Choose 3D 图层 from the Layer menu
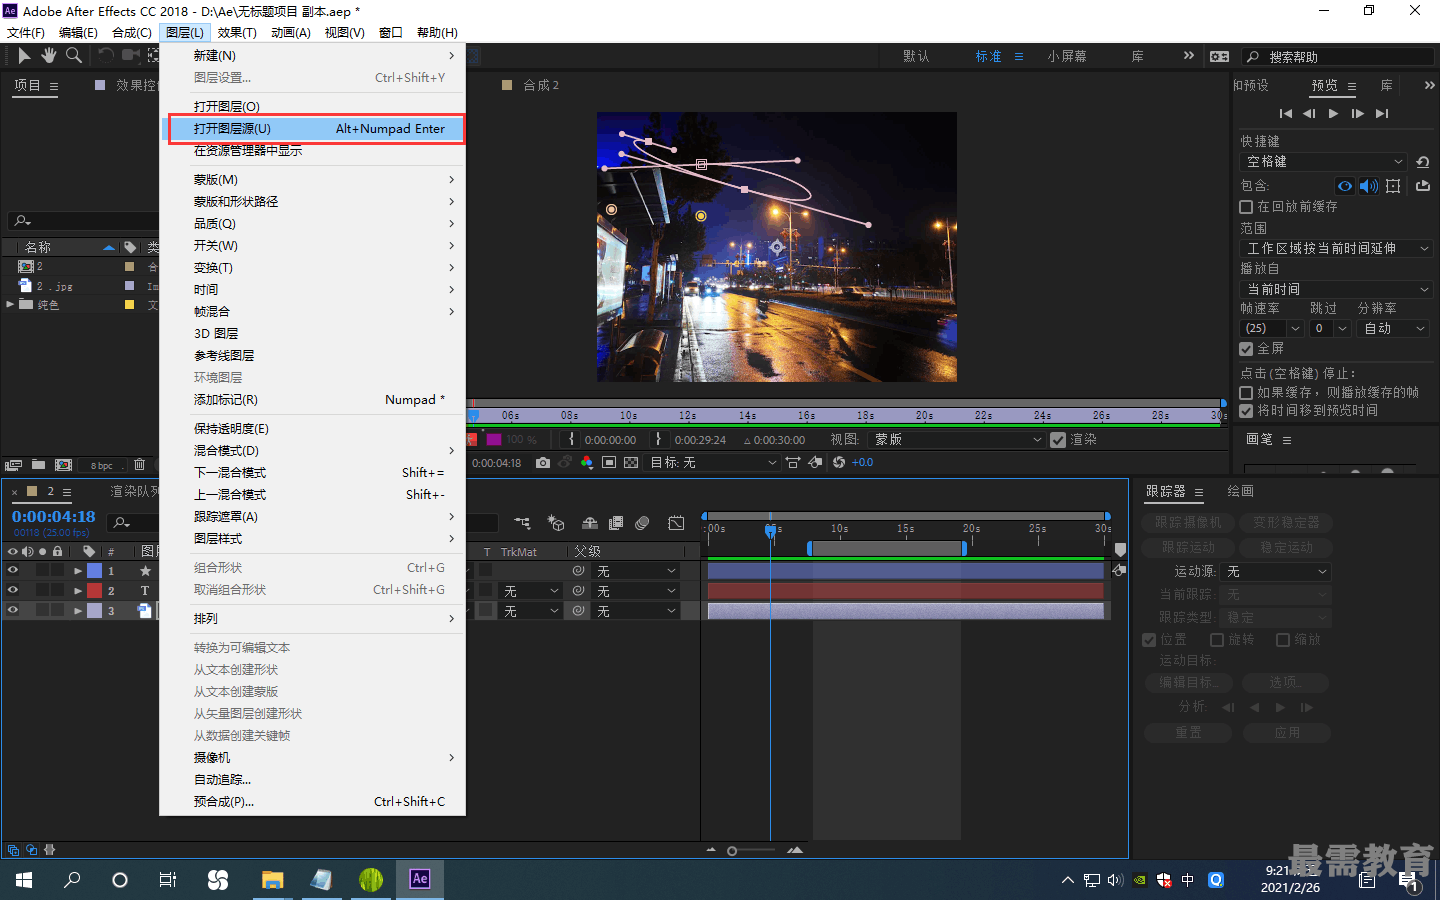The width and height of the screenshot is (1440, 900). (313, 334)
